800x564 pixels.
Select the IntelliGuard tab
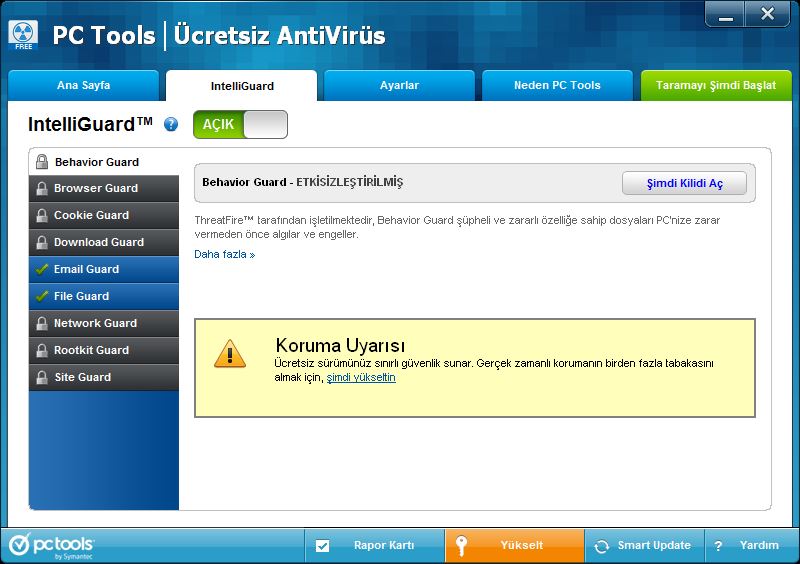click(242, 86)
